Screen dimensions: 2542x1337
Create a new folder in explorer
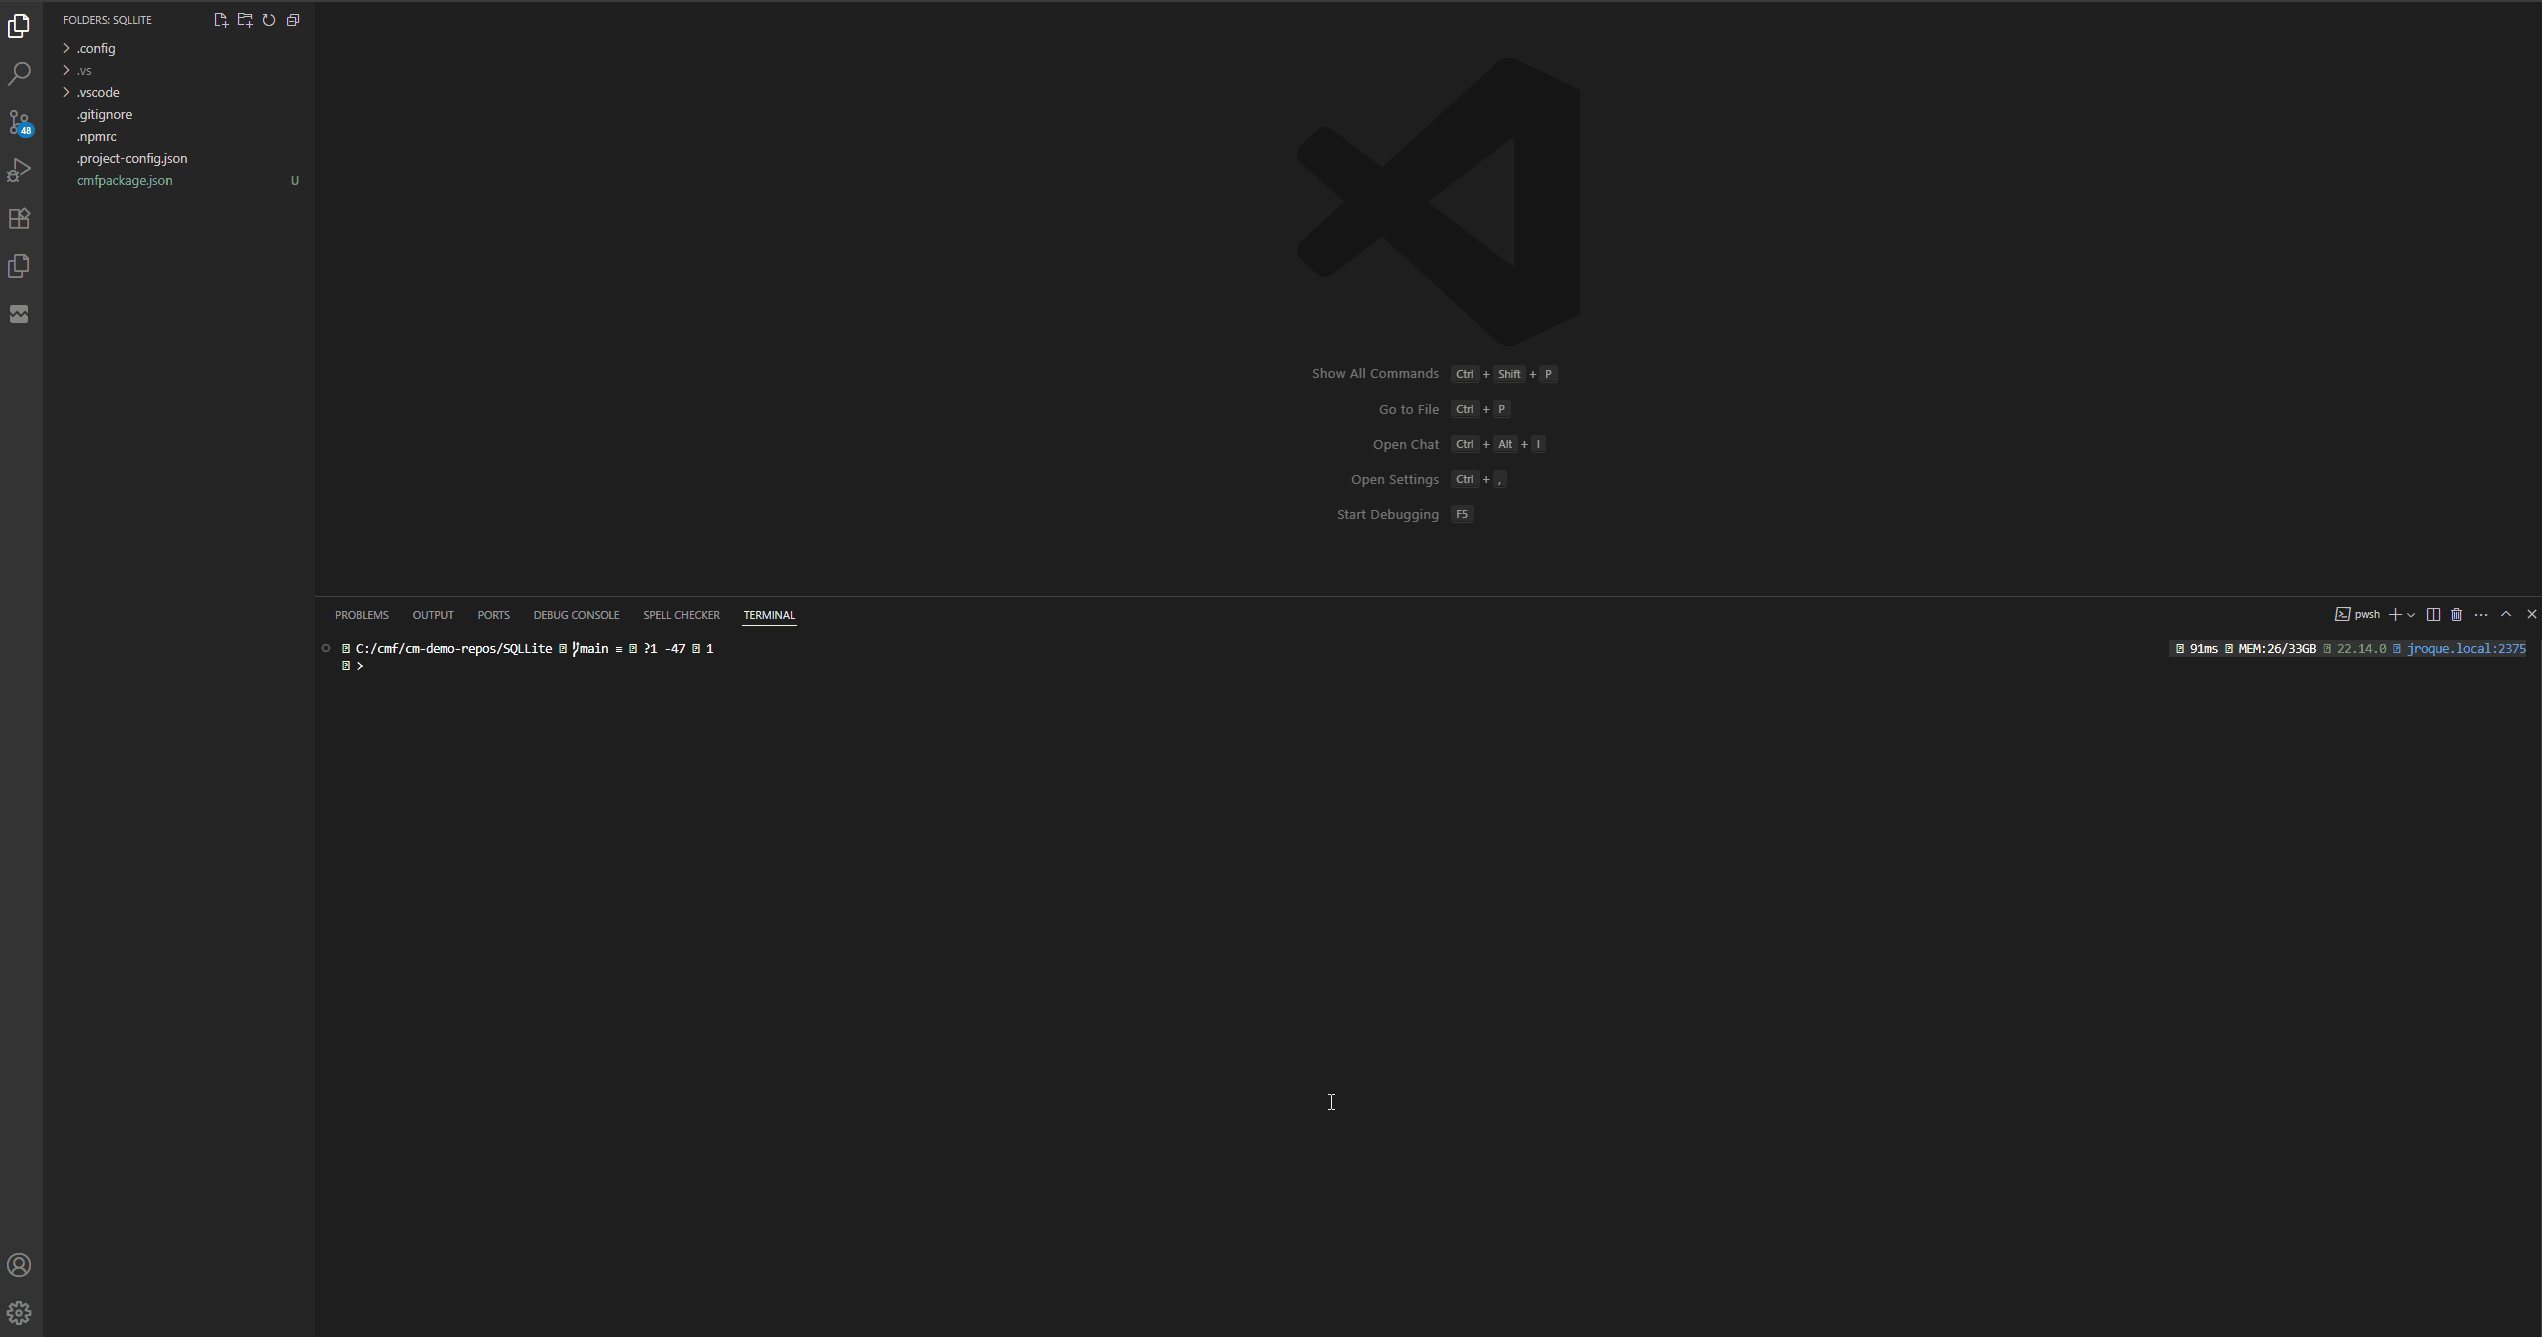click(245, 20)
